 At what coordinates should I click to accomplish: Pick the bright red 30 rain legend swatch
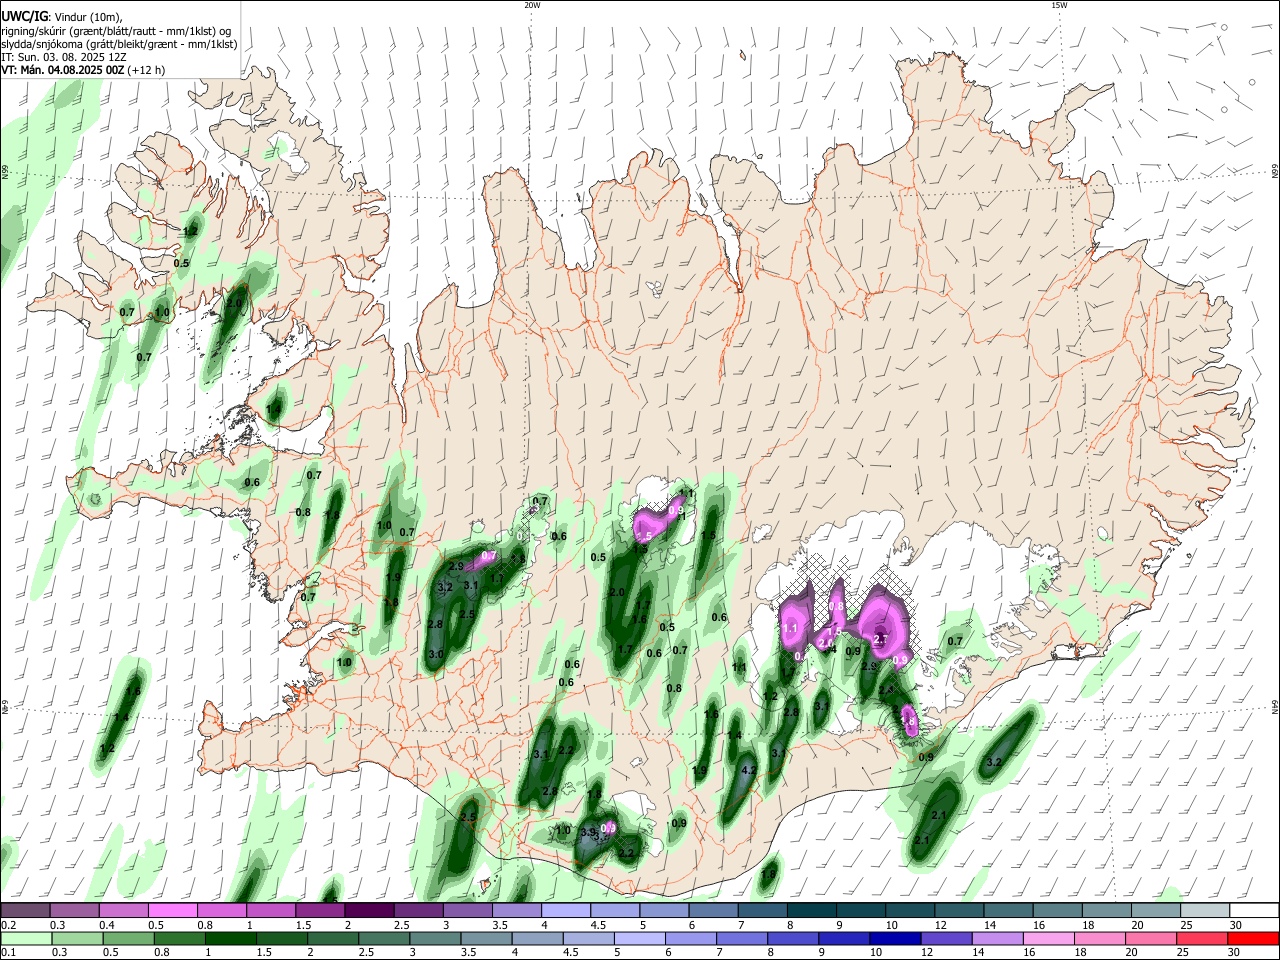(x=1254, y=939)
